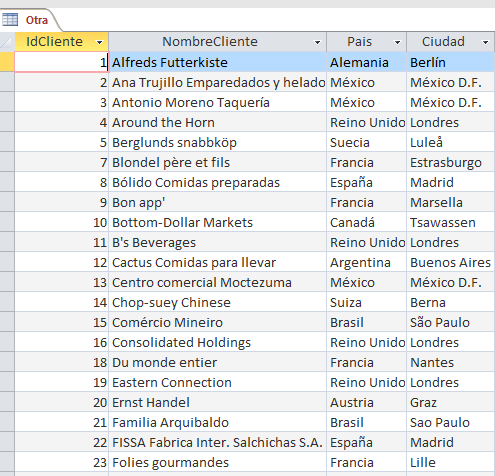Click the Suecia country cell
Image resolution: width=495 pixels, height=476 pixels.
tap(367, 142)
